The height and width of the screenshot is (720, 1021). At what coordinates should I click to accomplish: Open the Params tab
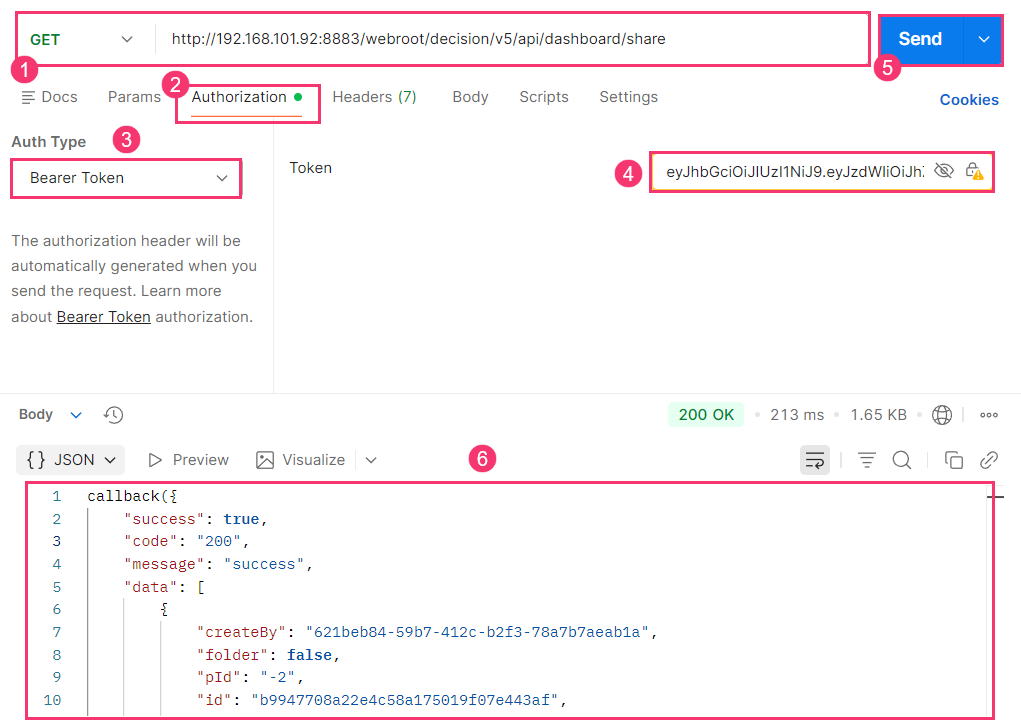(x=134, y=97)
